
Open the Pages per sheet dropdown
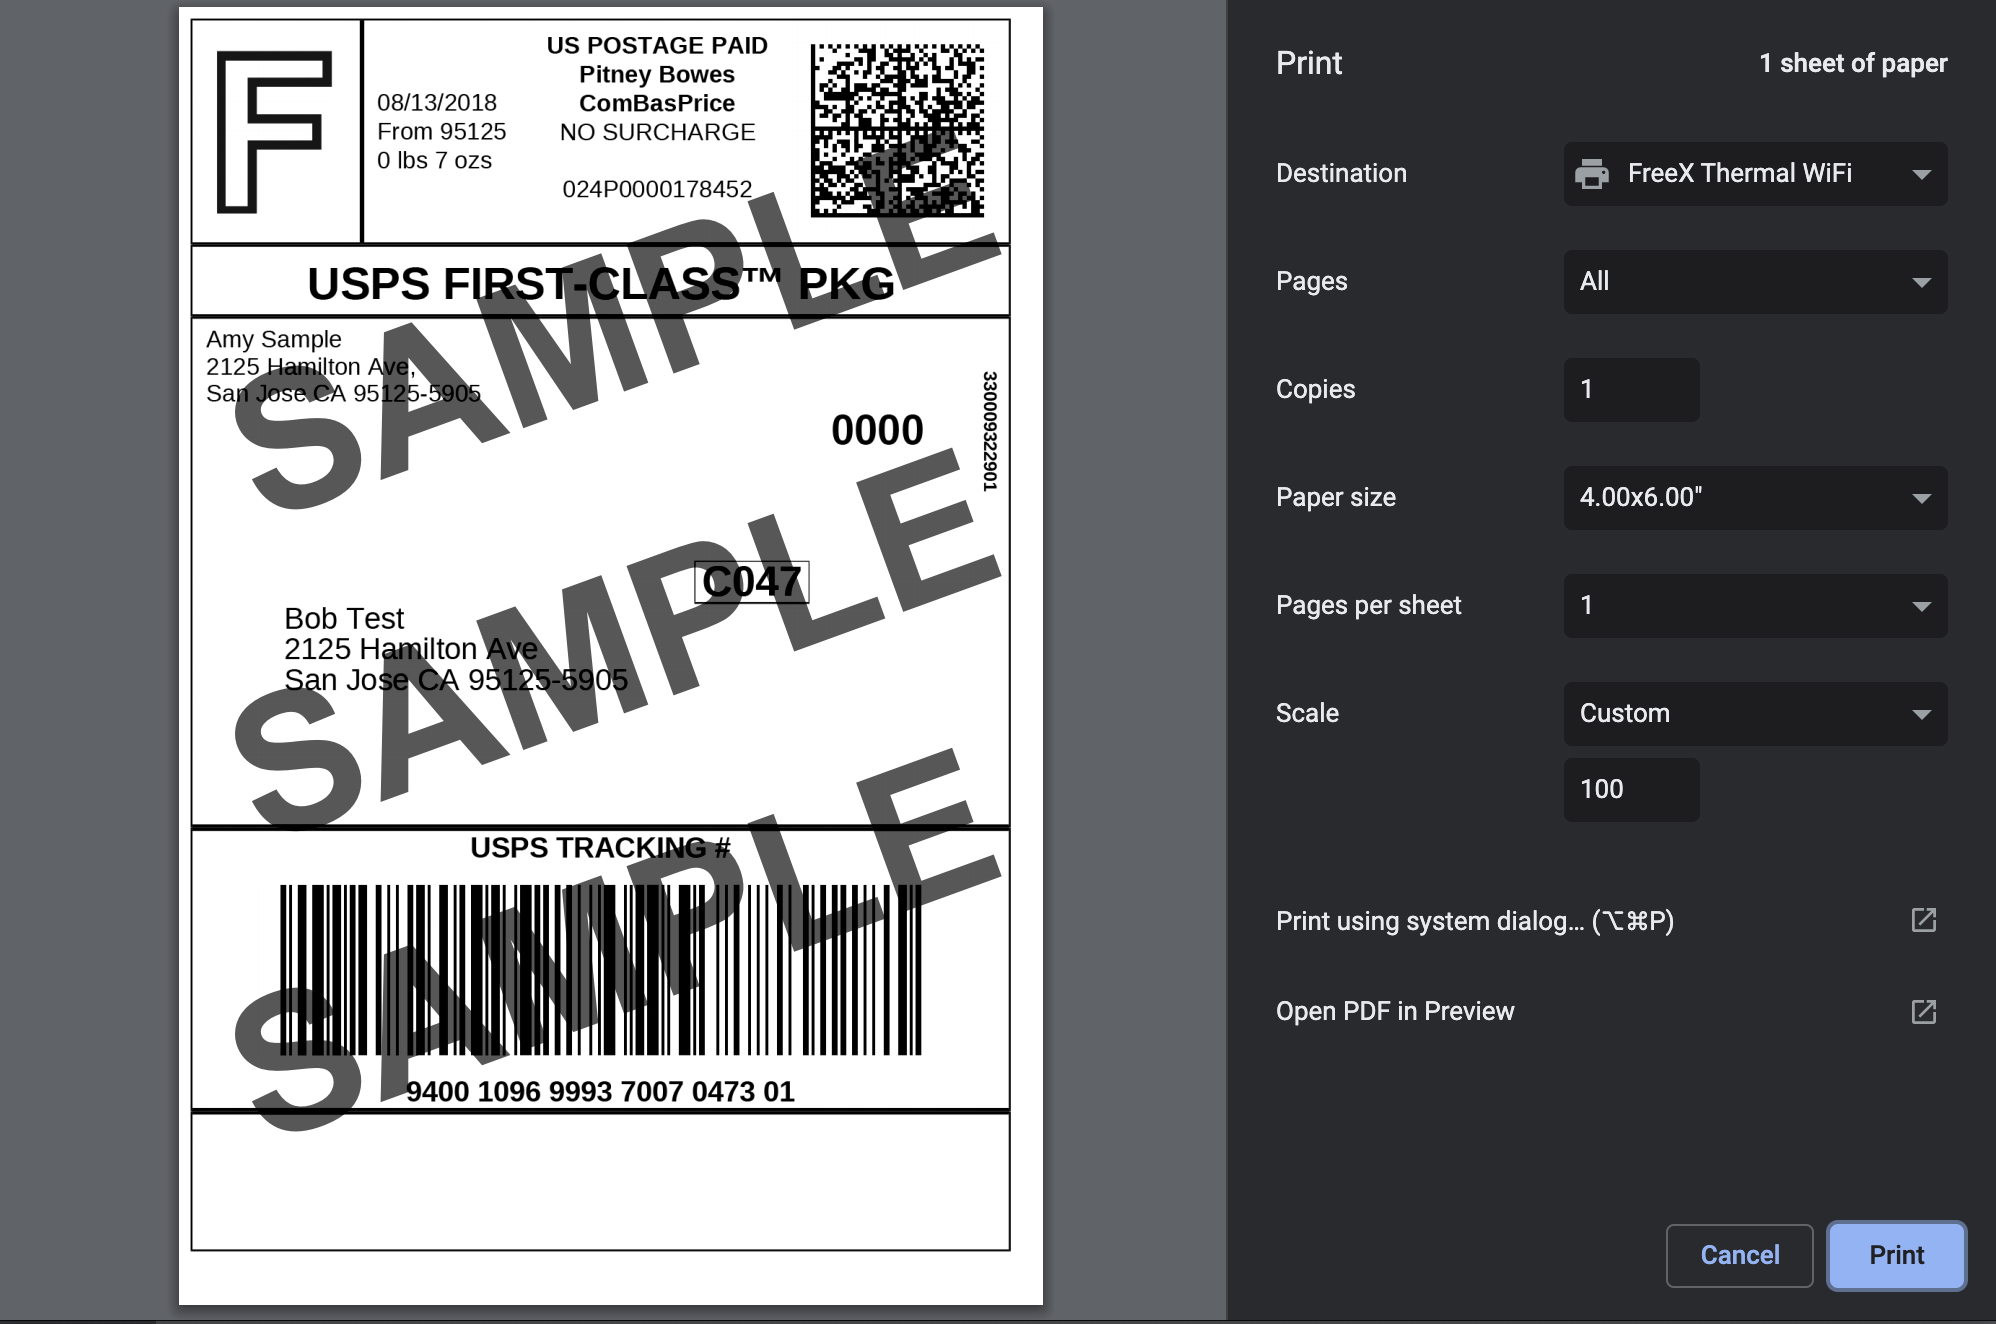tap(1755, 606)
